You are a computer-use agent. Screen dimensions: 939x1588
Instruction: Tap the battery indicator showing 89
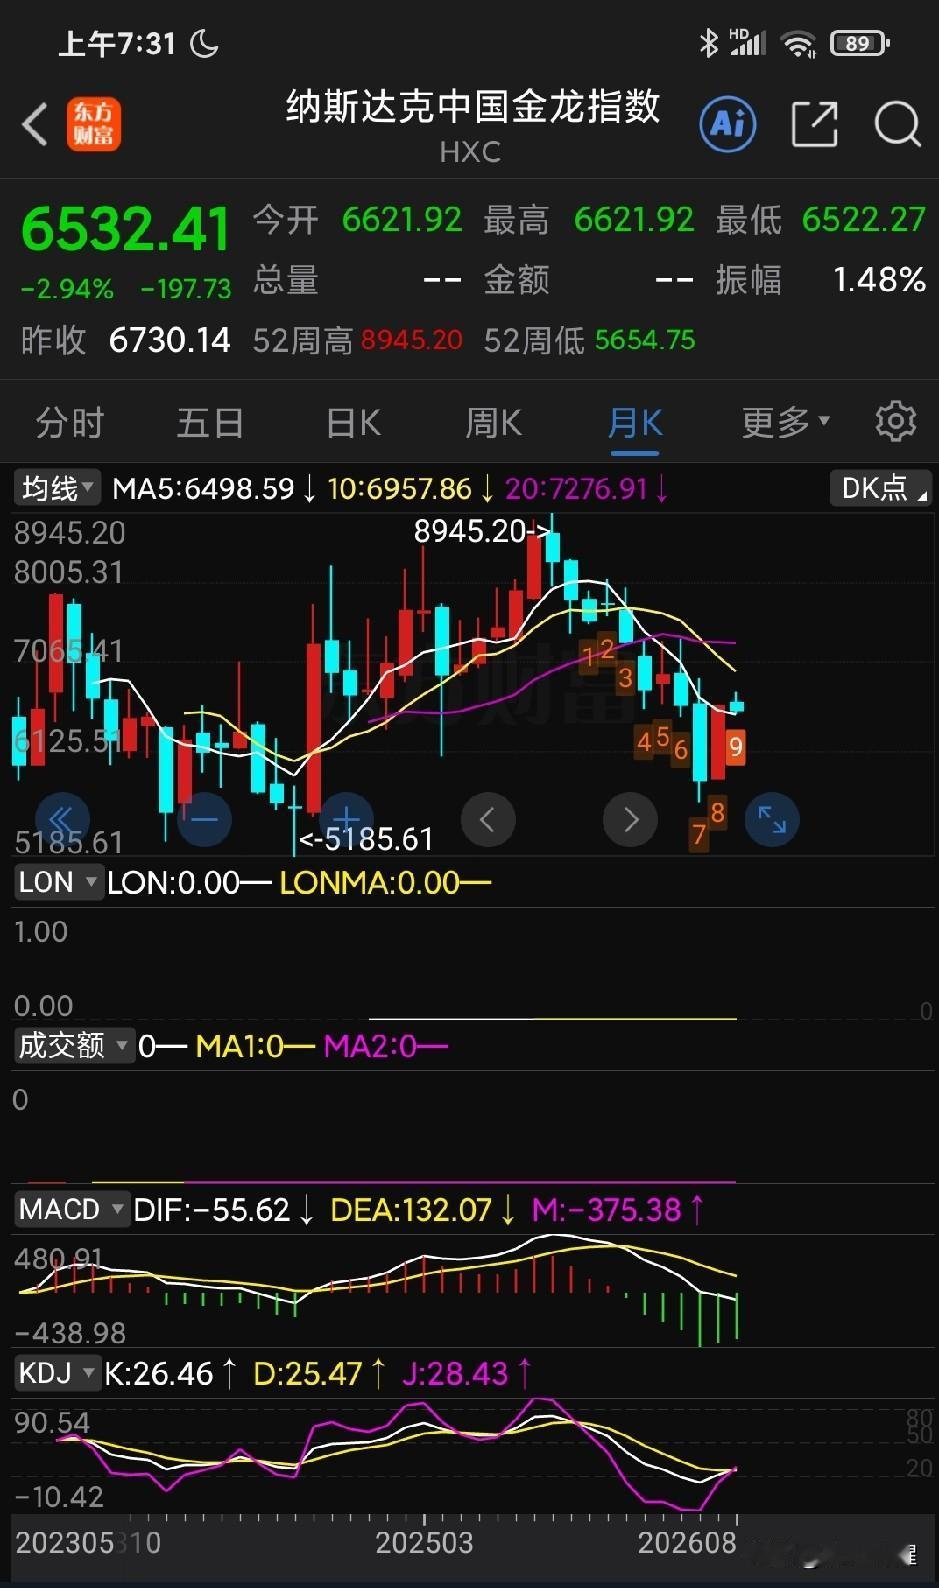tap(860, 43)
